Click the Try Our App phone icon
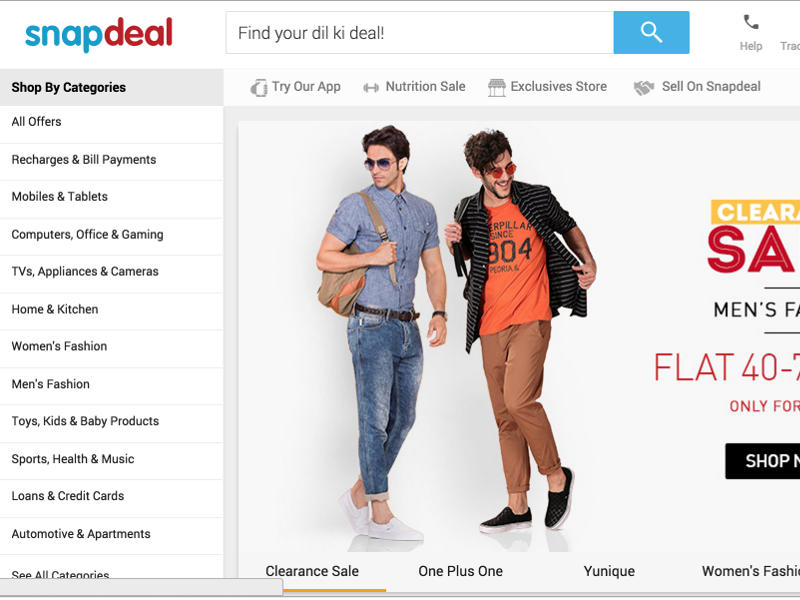Image resolution: width=800 pixels, height=600 pixels. point(259,88)
